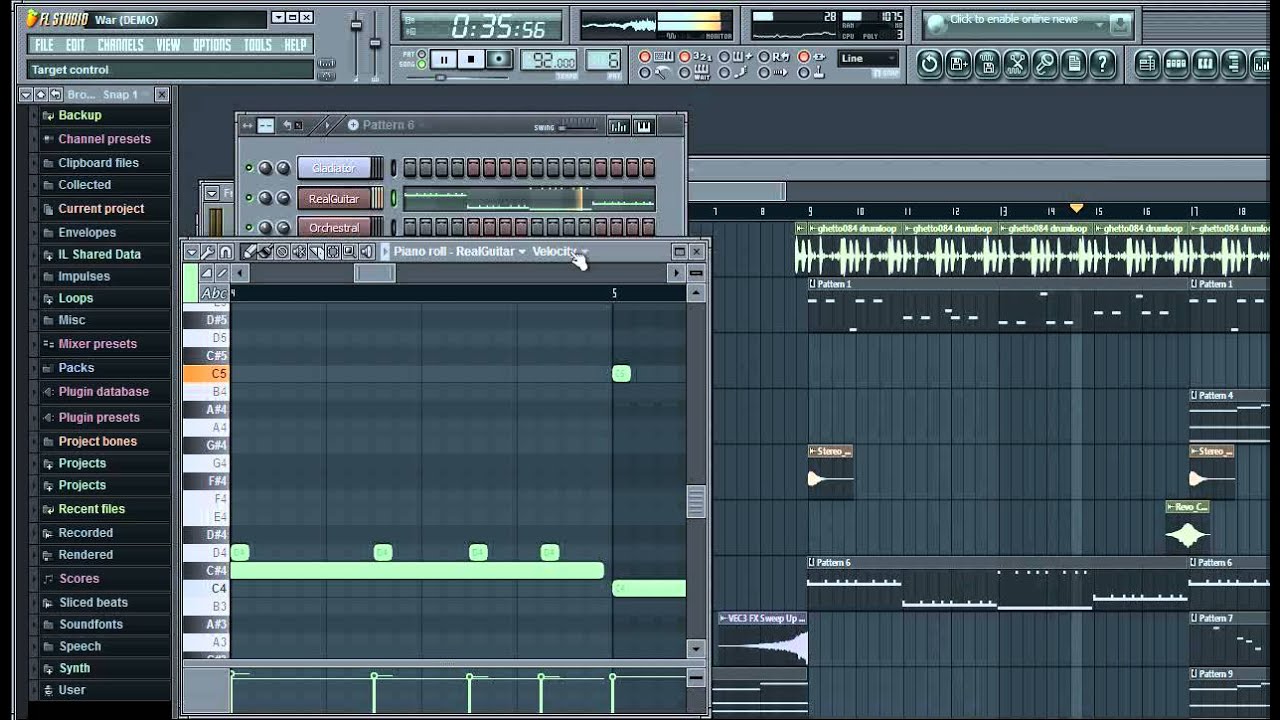The image size is (1280, 720).
Task: Switch to Song mode radio button
Action: (421, 64)
